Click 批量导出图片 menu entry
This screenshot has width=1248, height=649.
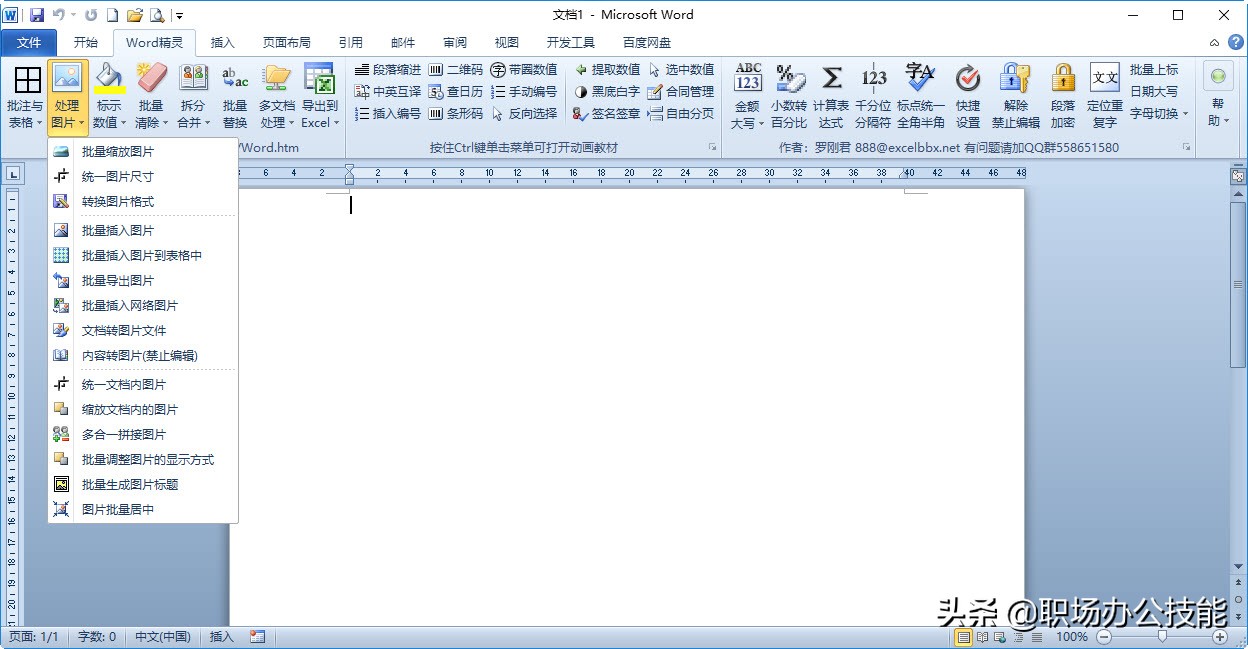pyautogui.click(x=143, y=281)
